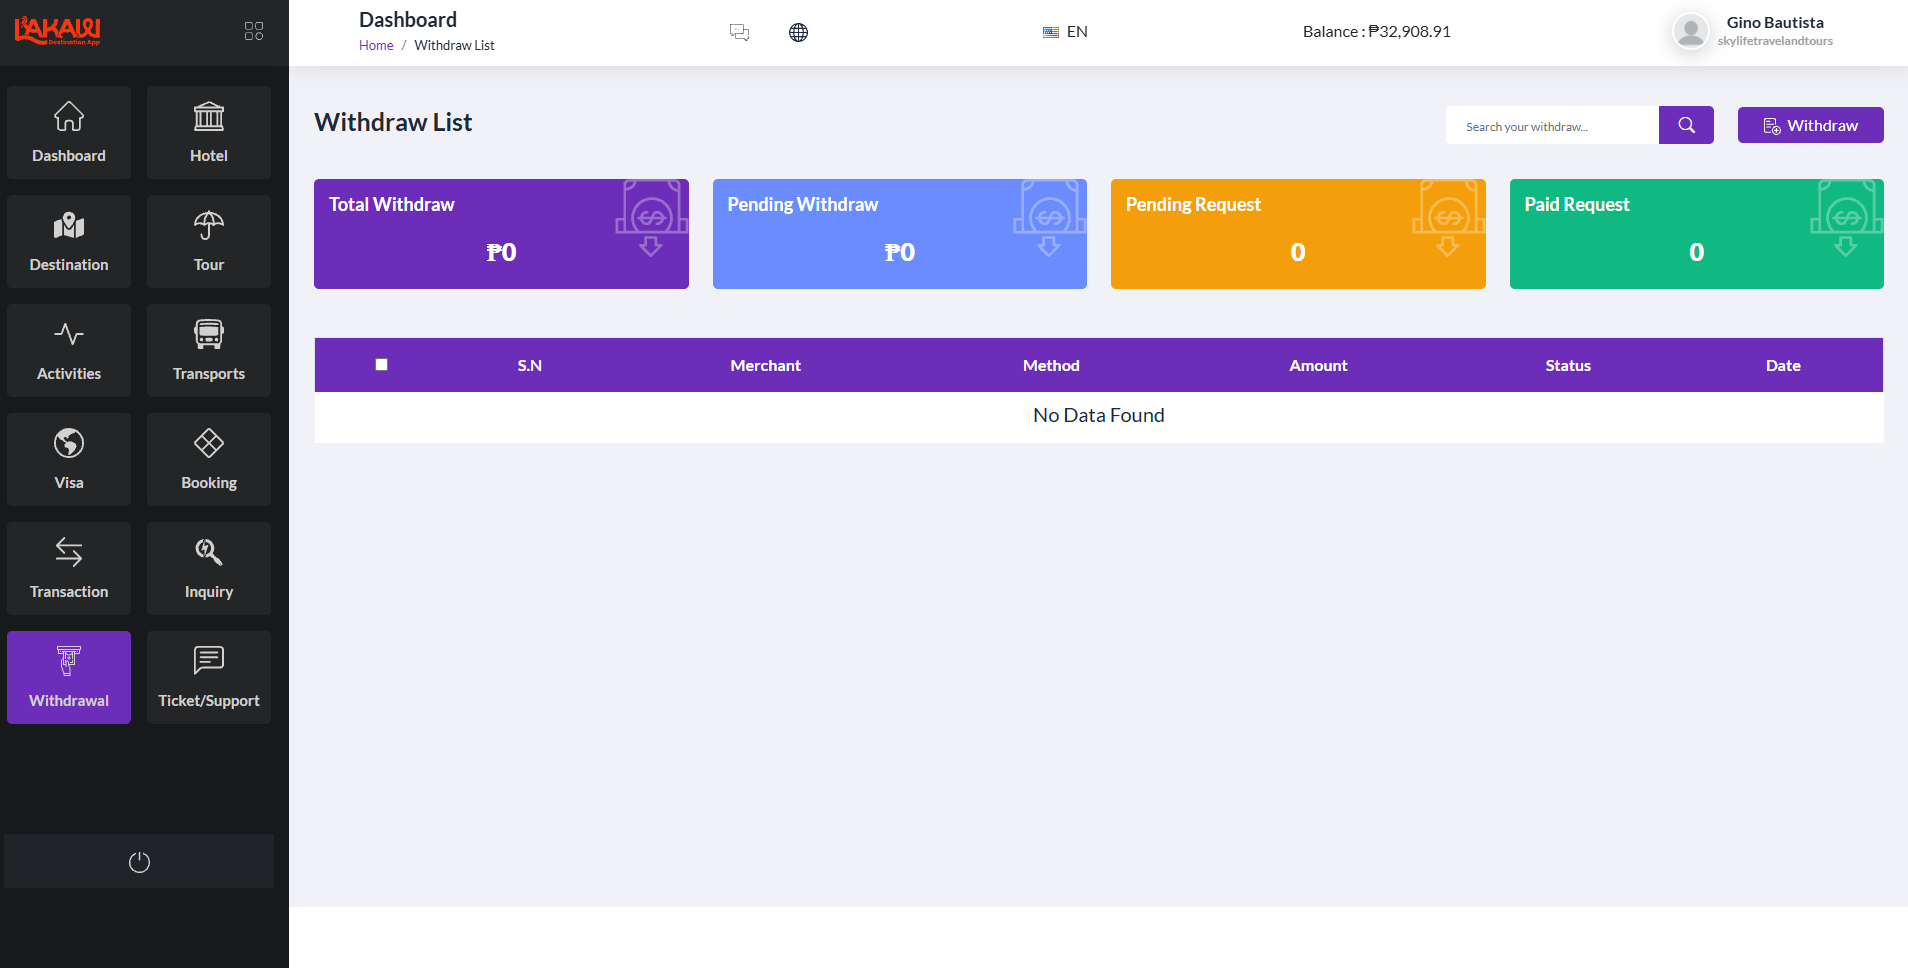
Task: Click the Balance amount text
Action: [x=1377, y=31]
